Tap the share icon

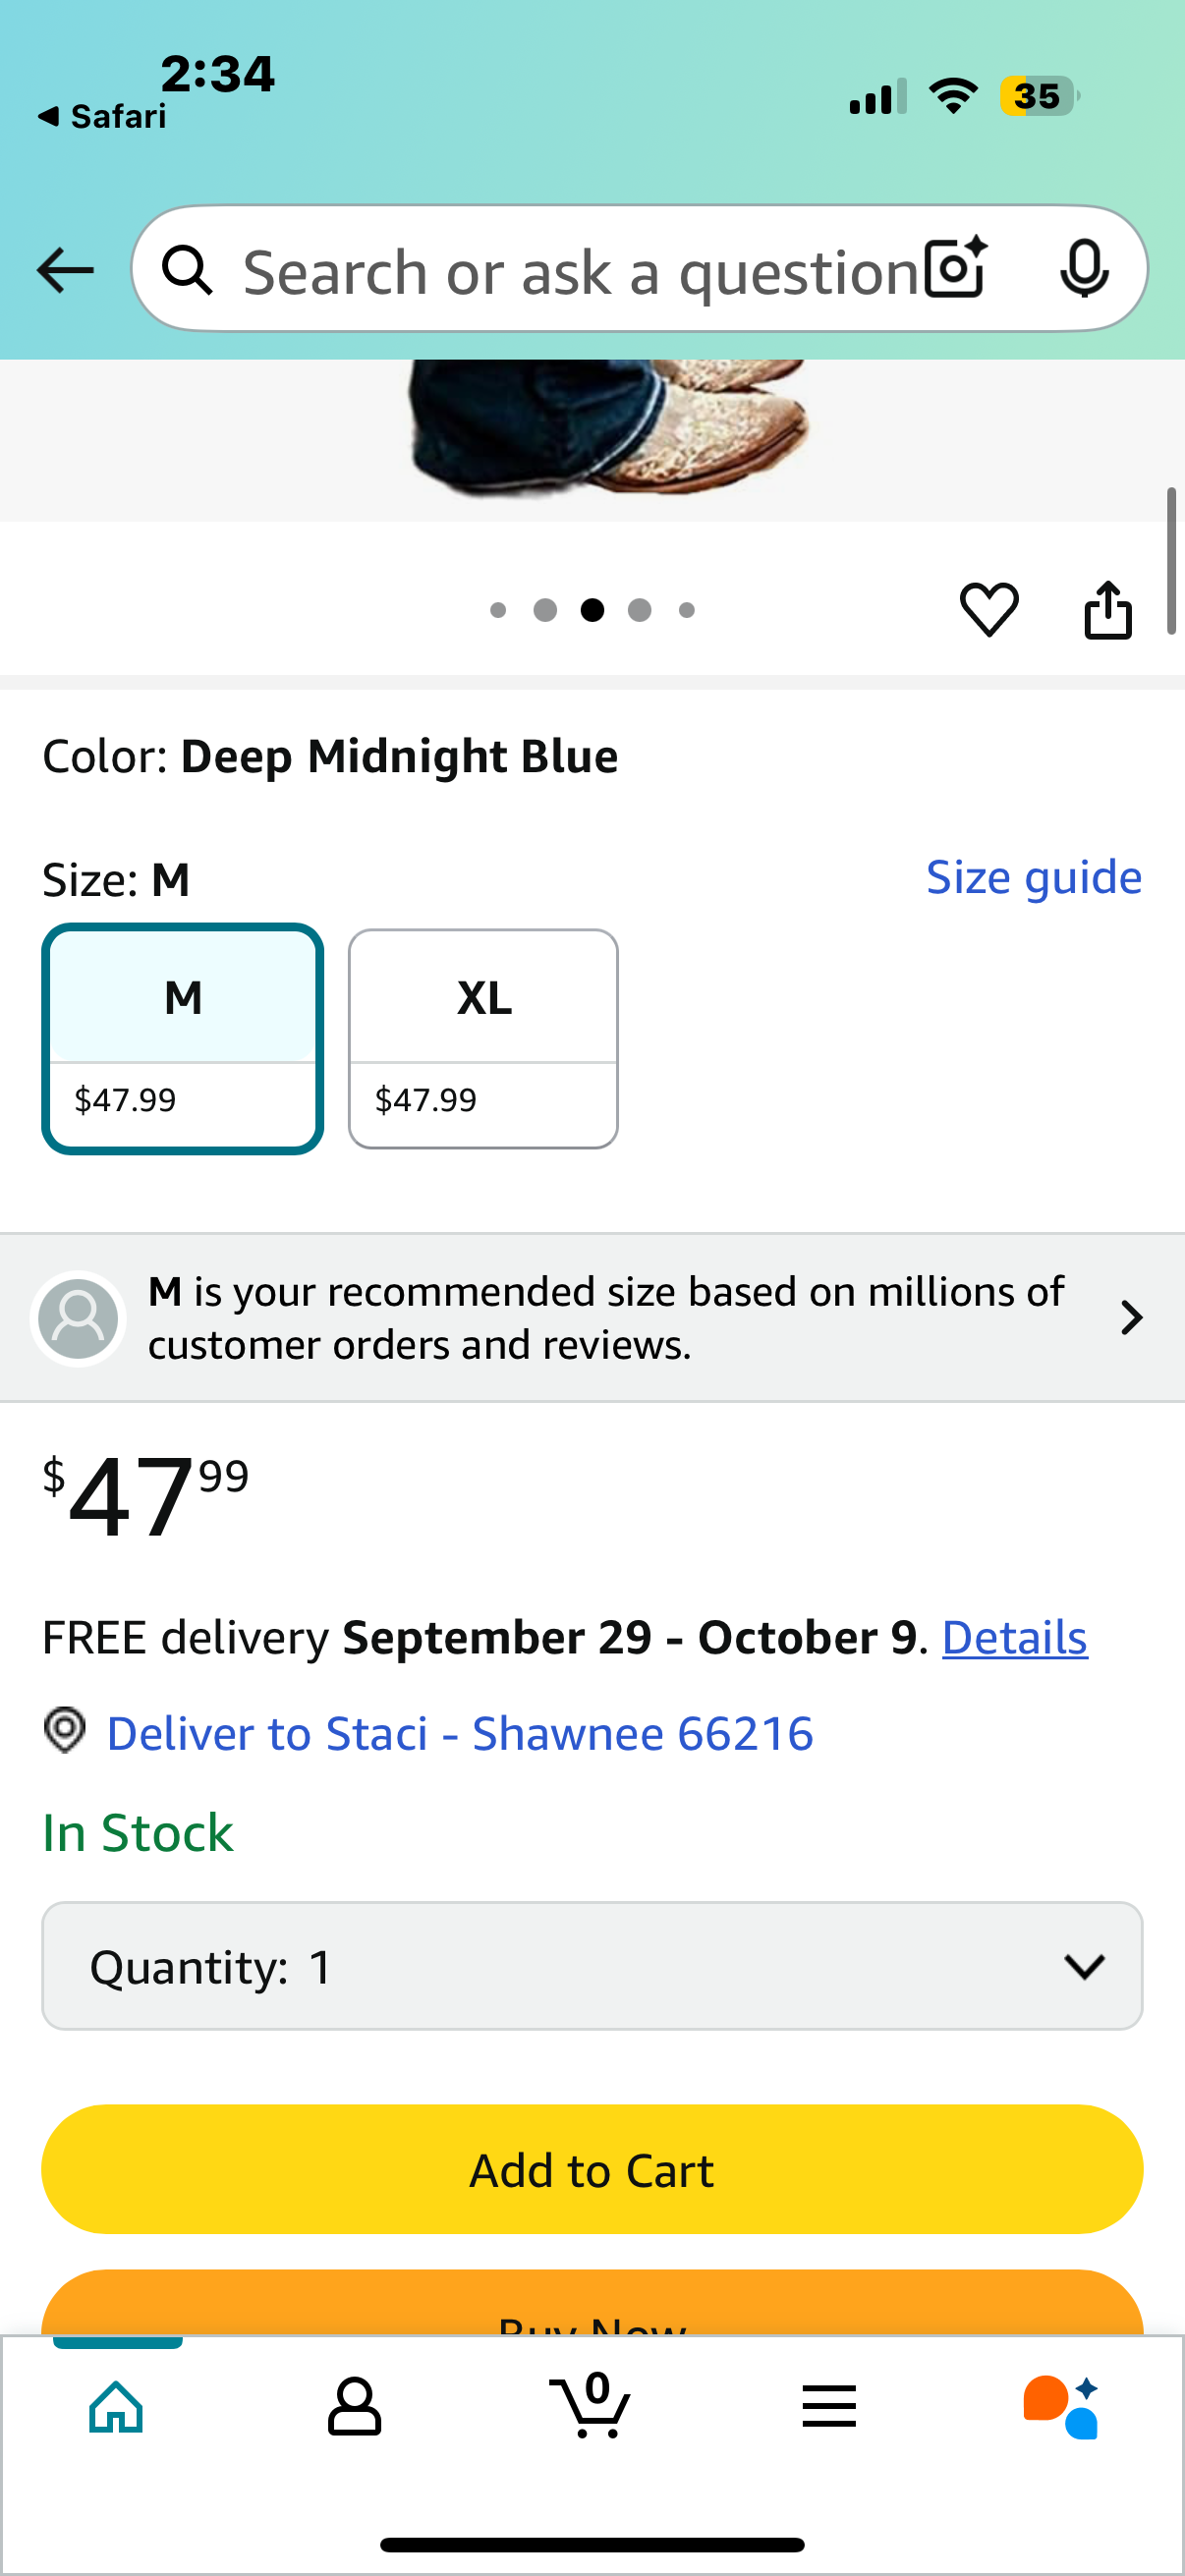pyautogui.click(x=1108, y=609)
